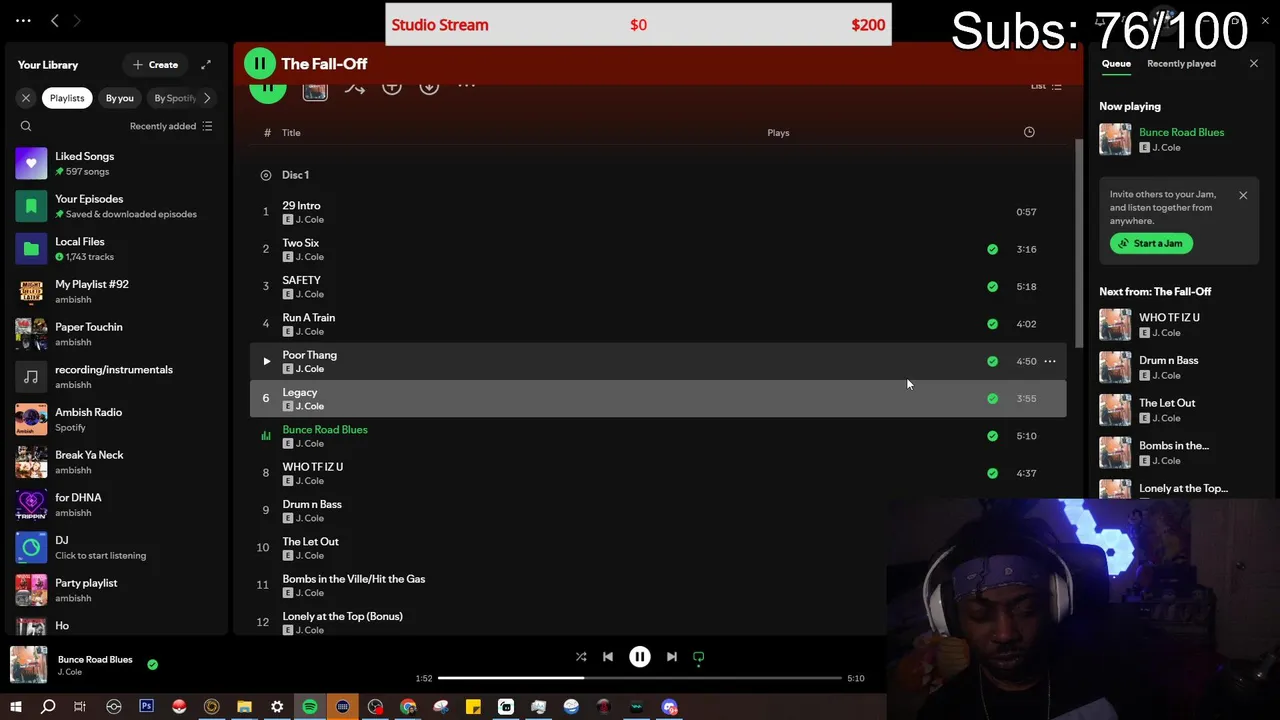Clear the library filter with X
This screenshot has height=720, width=1280.
(x=26, y=98)
